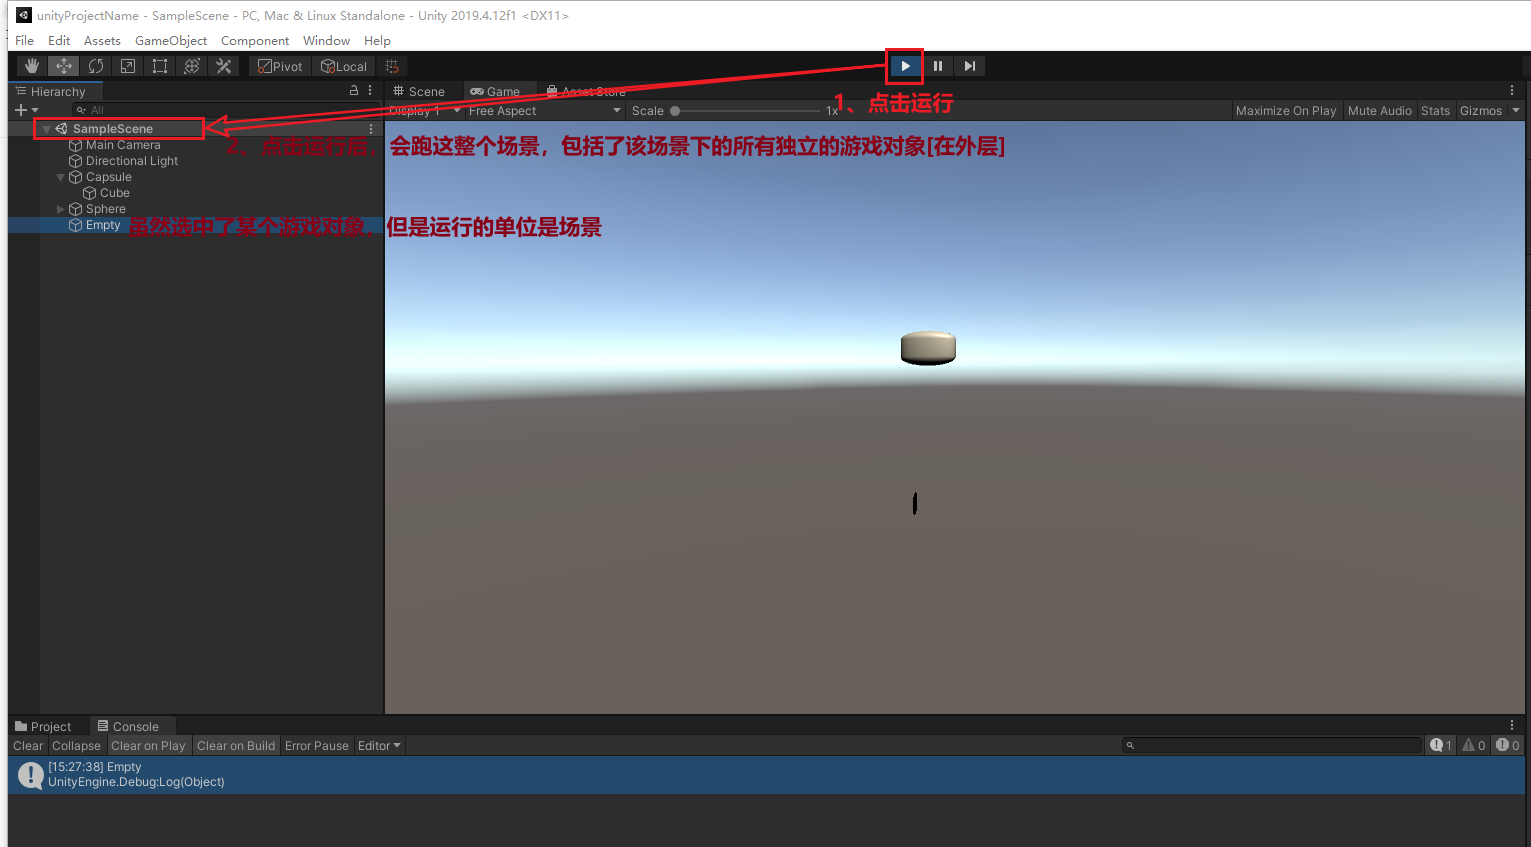
Task: Select the Move tool
Action: tap(64, 66)
